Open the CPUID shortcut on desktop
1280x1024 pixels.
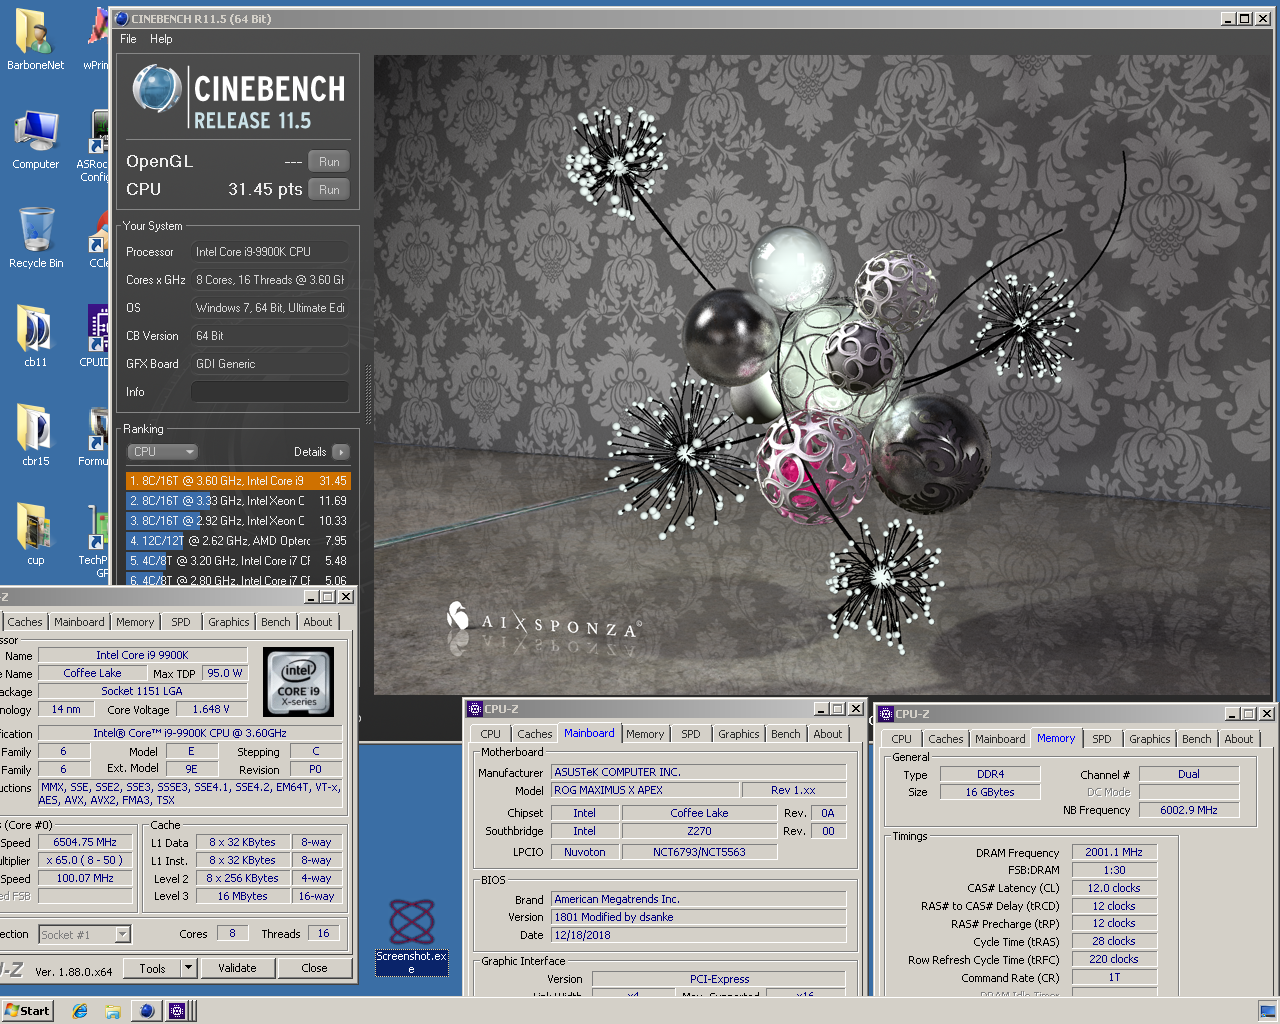(x=97, y=337)
